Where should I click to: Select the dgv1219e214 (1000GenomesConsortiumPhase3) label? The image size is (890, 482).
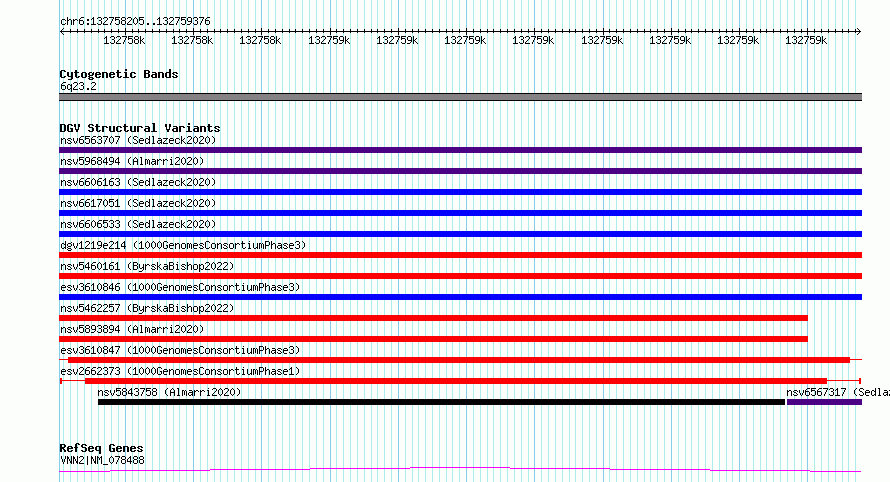(x=183, y=245)
